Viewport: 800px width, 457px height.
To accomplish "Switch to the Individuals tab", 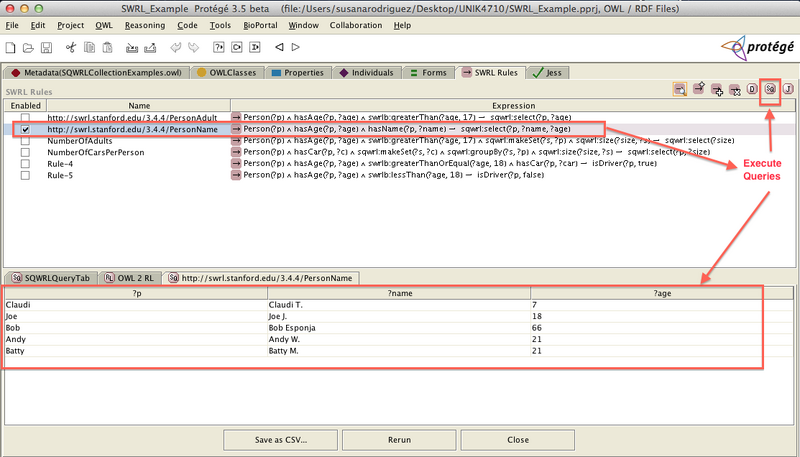I will coord(367,72).
